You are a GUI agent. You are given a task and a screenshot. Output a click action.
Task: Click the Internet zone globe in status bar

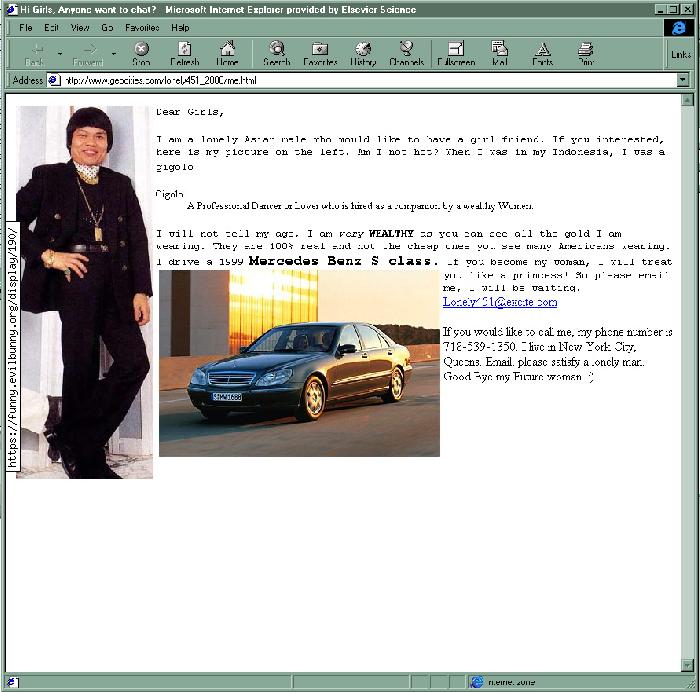(477, 682)
